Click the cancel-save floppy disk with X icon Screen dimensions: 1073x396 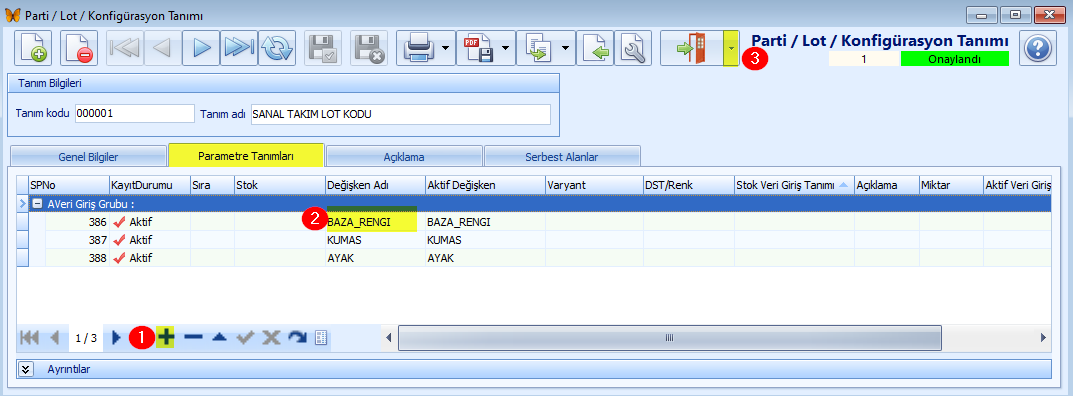pyautogui.click(x=369, y=48)
